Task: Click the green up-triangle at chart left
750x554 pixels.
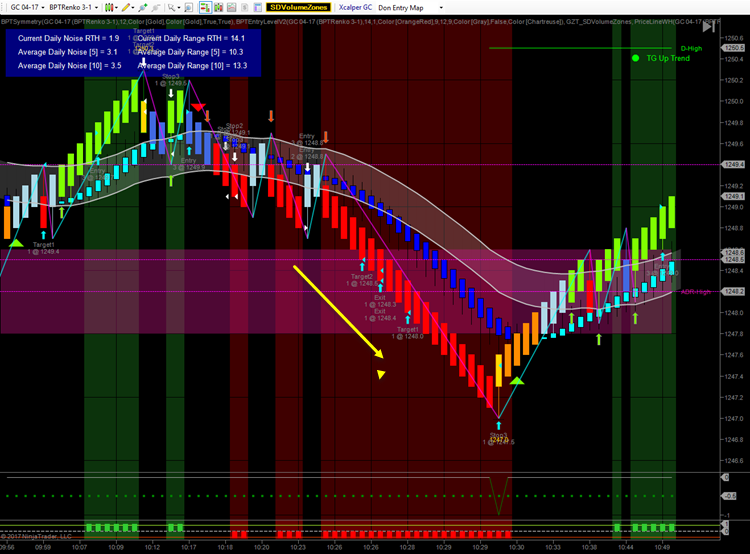Action: 16,243
